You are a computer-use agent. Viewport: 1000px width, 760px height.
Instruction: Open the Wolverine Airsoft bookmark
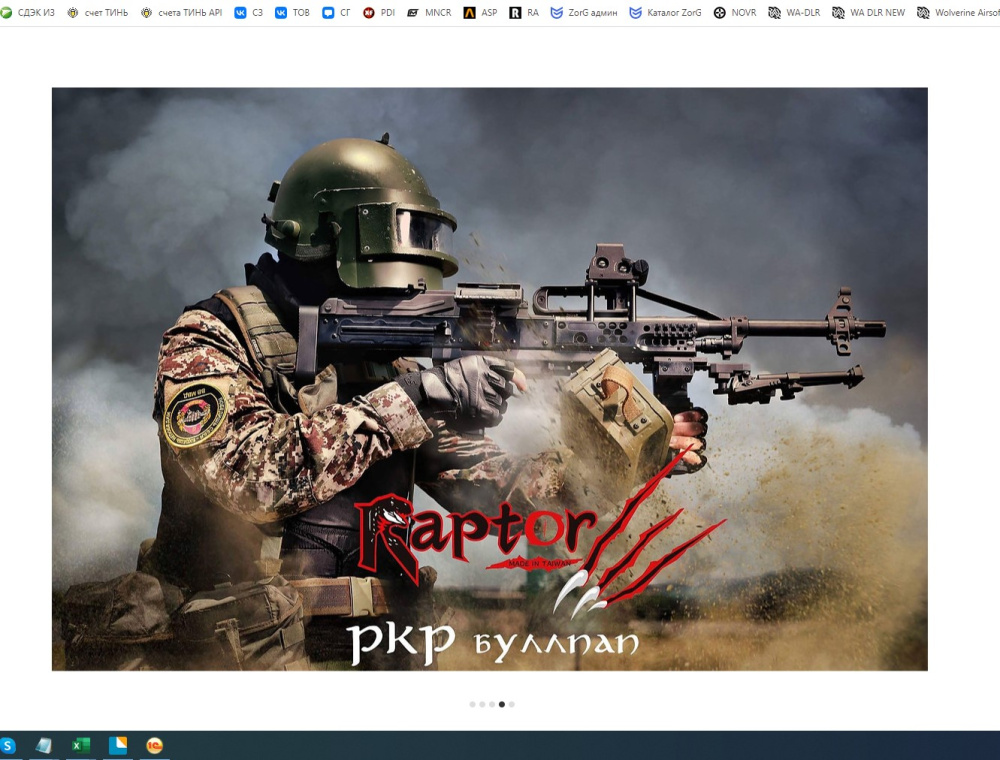[x=958, y=13]
